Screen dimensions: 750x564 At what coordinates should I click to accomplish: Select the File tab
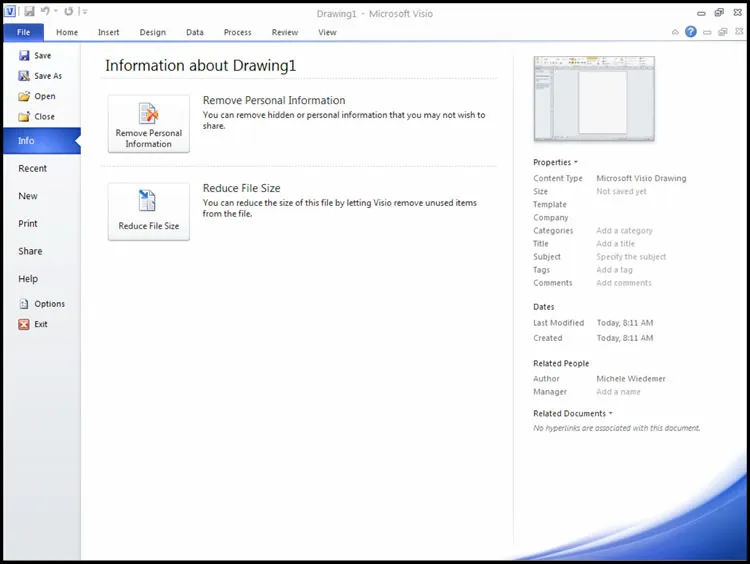23,32
